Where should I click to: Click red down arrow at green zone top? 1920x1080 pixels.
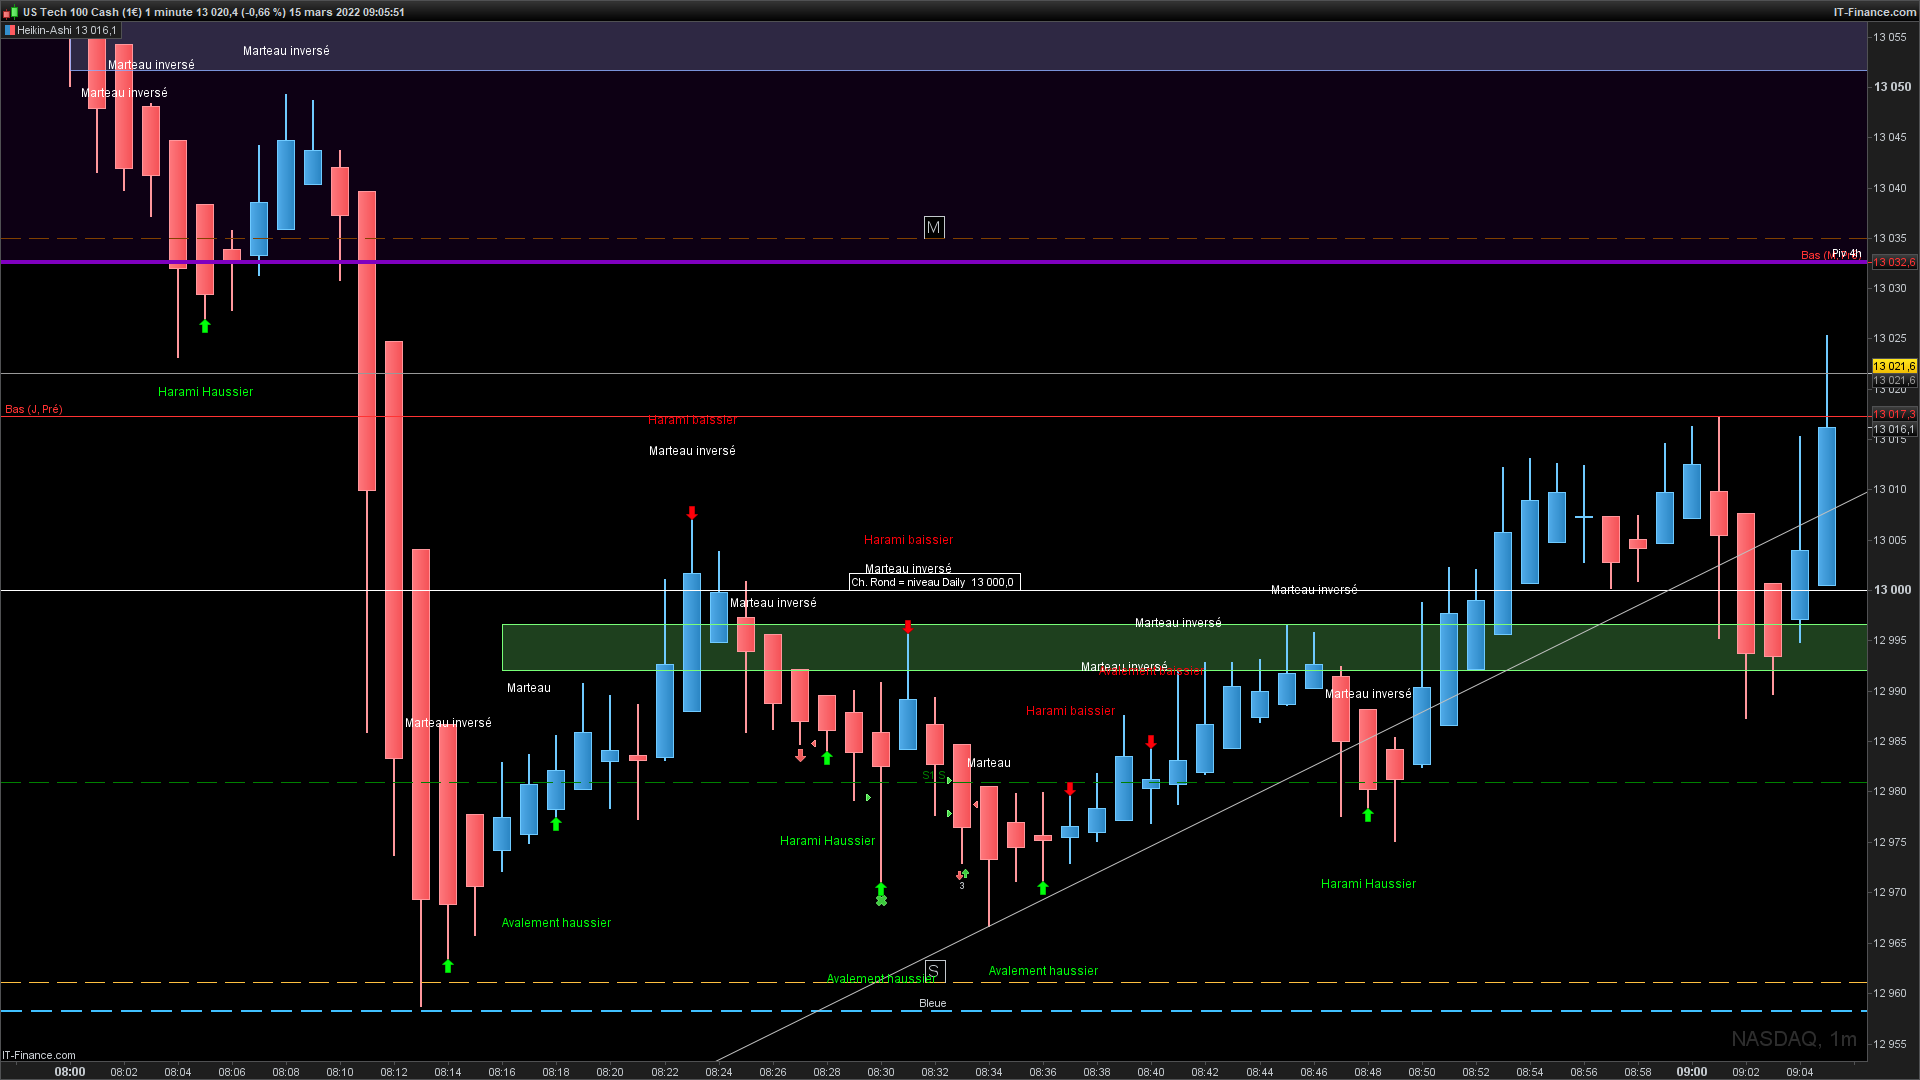click(908, 627)
